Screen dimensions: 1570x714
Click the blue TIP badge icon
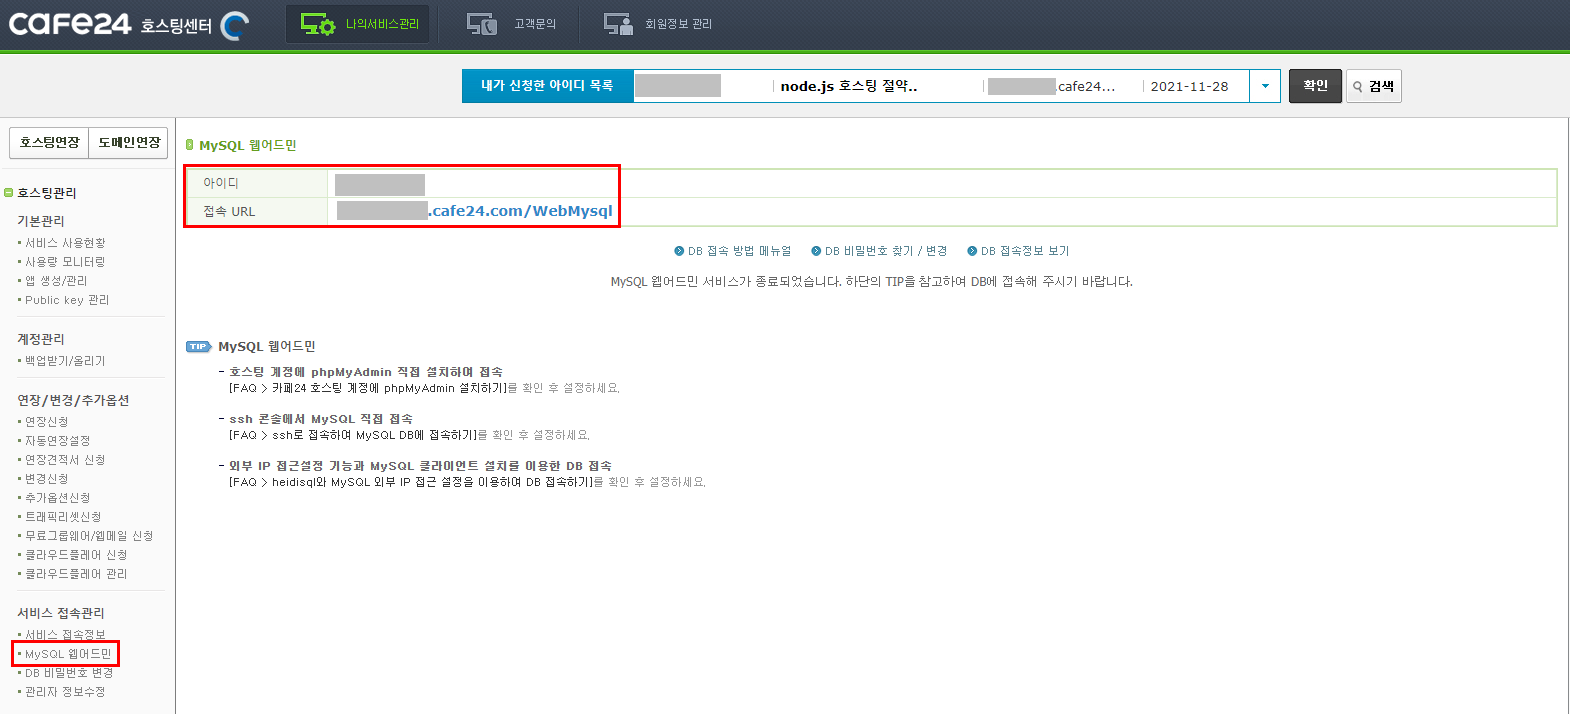[x=199, y=347]
